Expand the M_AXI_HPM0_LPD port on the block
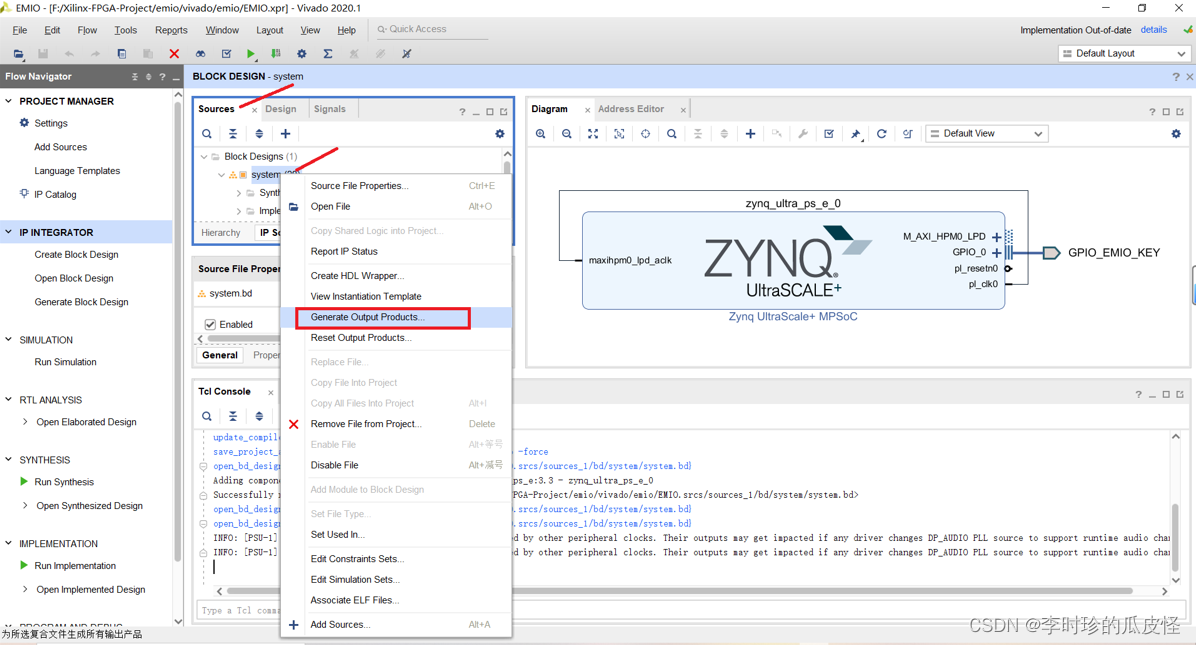The image size is (1196, 645). [x=996, y=237]
